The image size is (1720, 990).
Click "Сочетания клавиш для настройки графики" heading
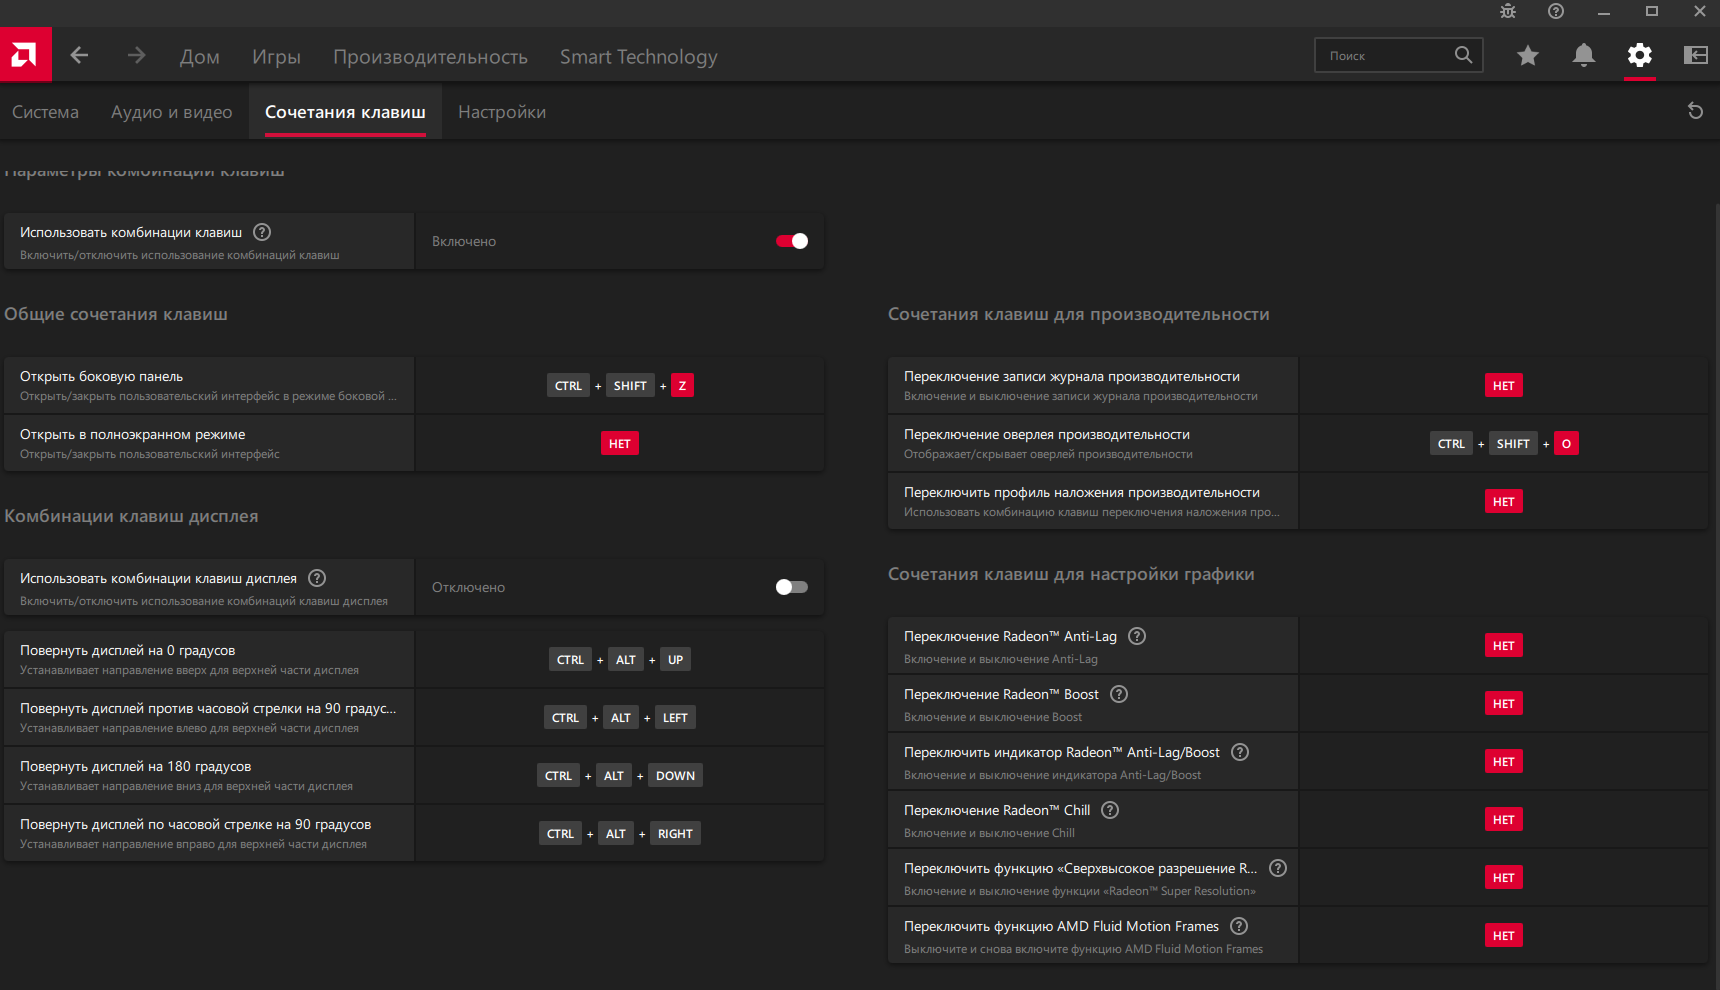point(1071,574)
